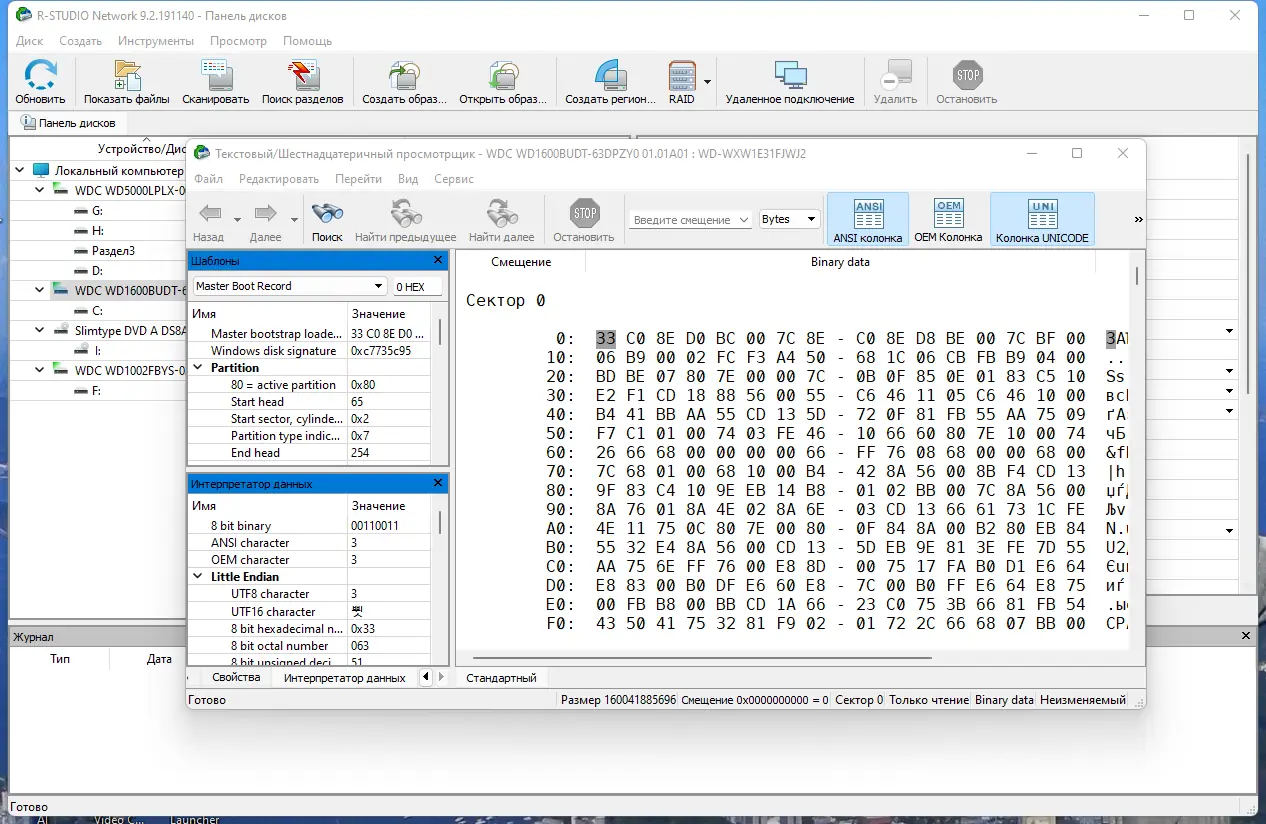The width and height of the screenshot is (1266, 824).
Task: Select partition F: in disk tree
Action: [x=97, y=391]
